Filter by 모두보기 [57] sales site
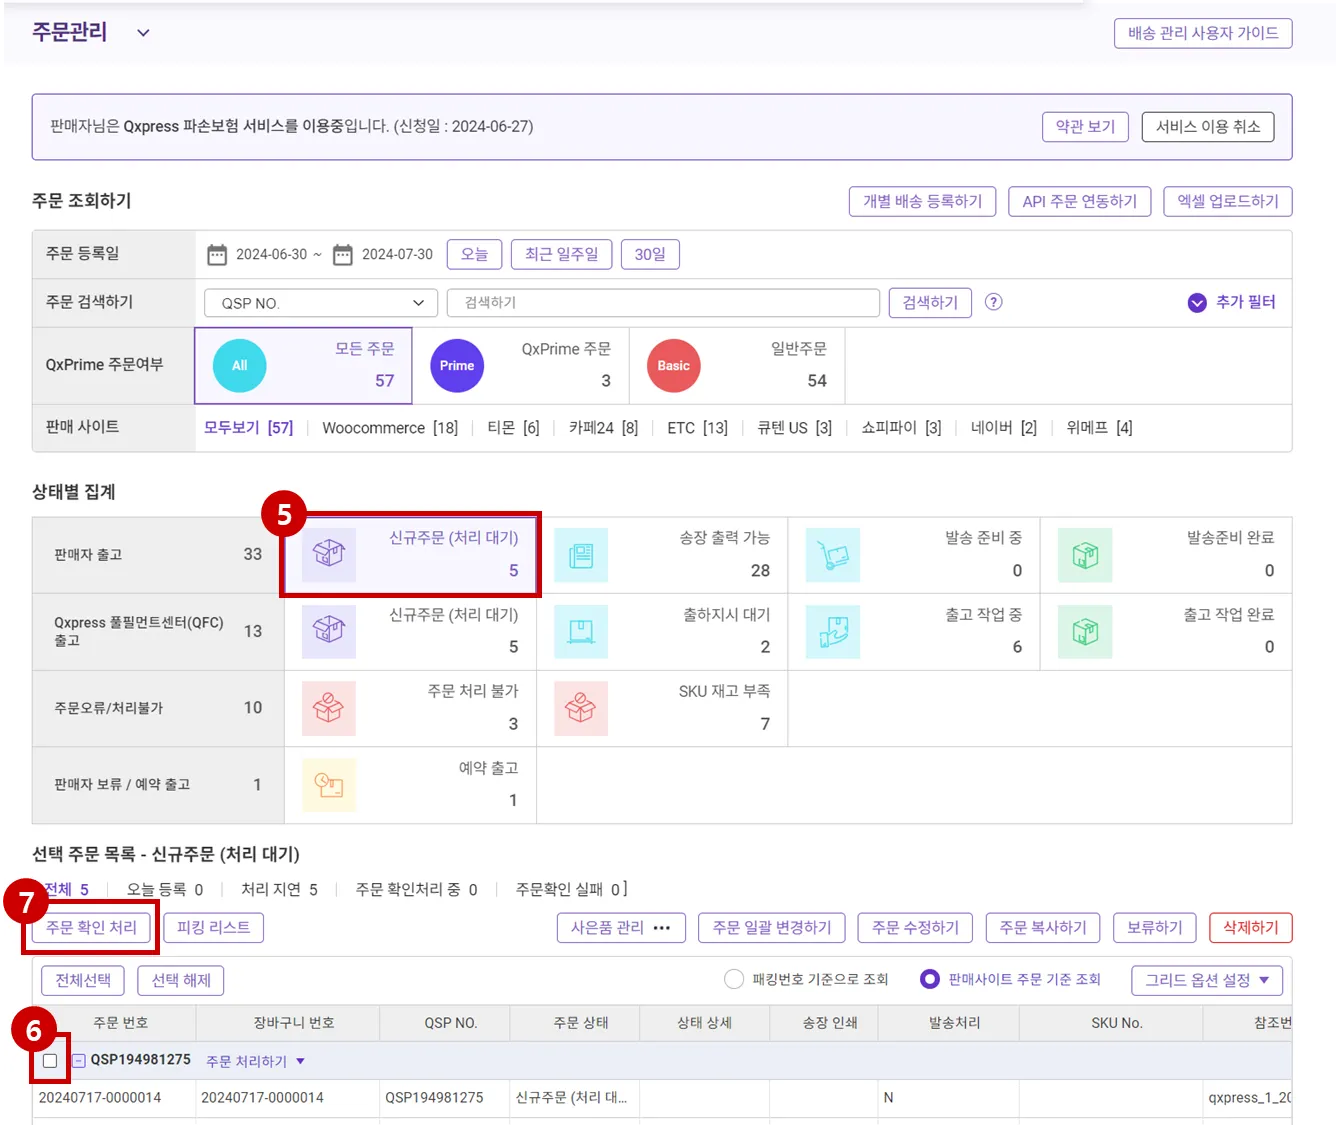This screenshot has height=1125, width=1336. [x=249, y=428]
